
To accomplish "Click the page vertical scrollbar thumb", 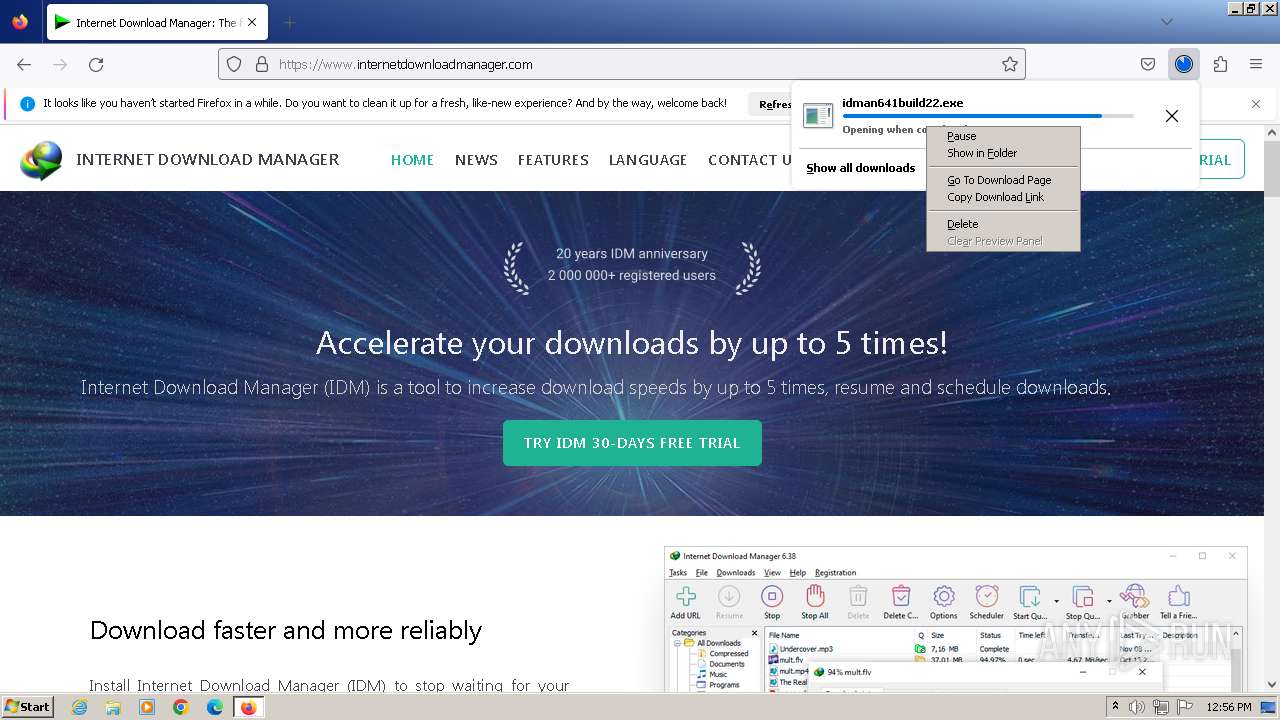I will (1271, 170).
